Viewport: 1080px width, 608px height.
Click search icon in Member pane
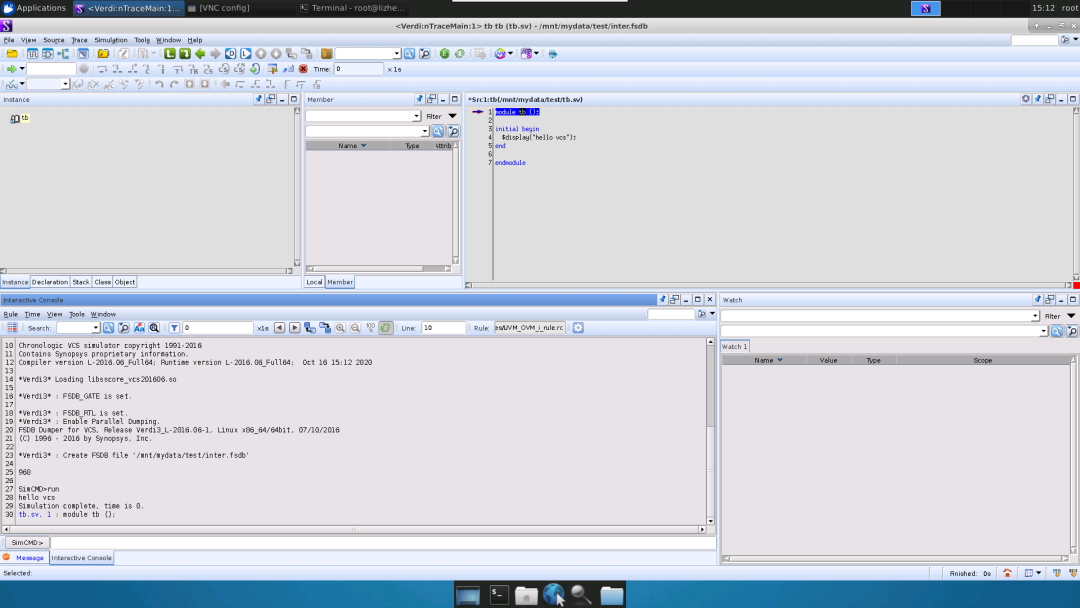tap(437, 131)
